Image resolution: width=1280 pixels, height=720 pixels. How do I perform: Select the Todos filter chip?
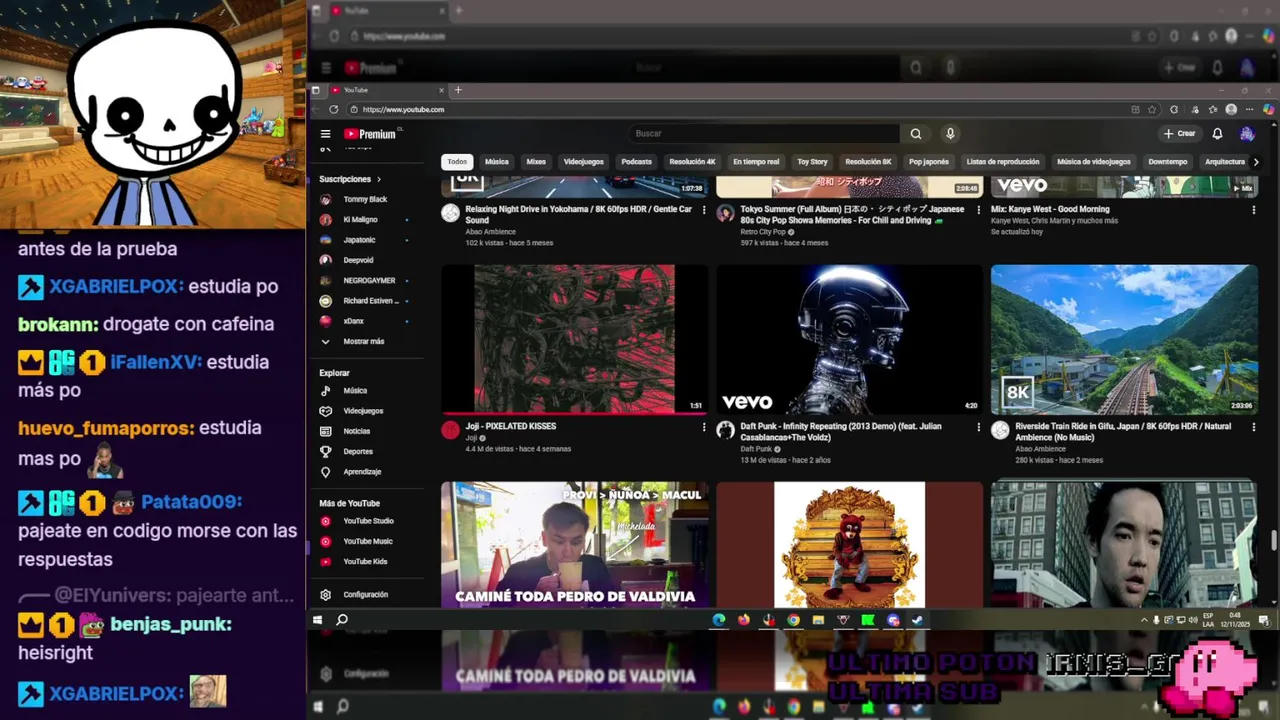457,161
